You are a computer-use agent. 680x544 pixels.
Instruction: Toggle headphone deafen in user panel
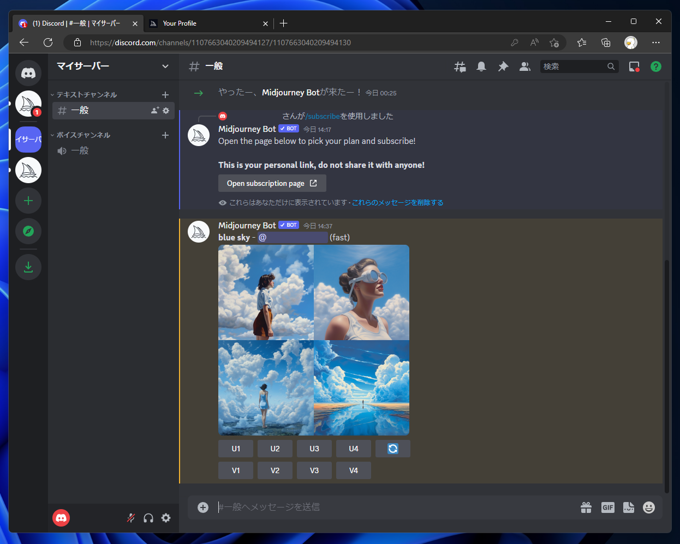[148, 518]
